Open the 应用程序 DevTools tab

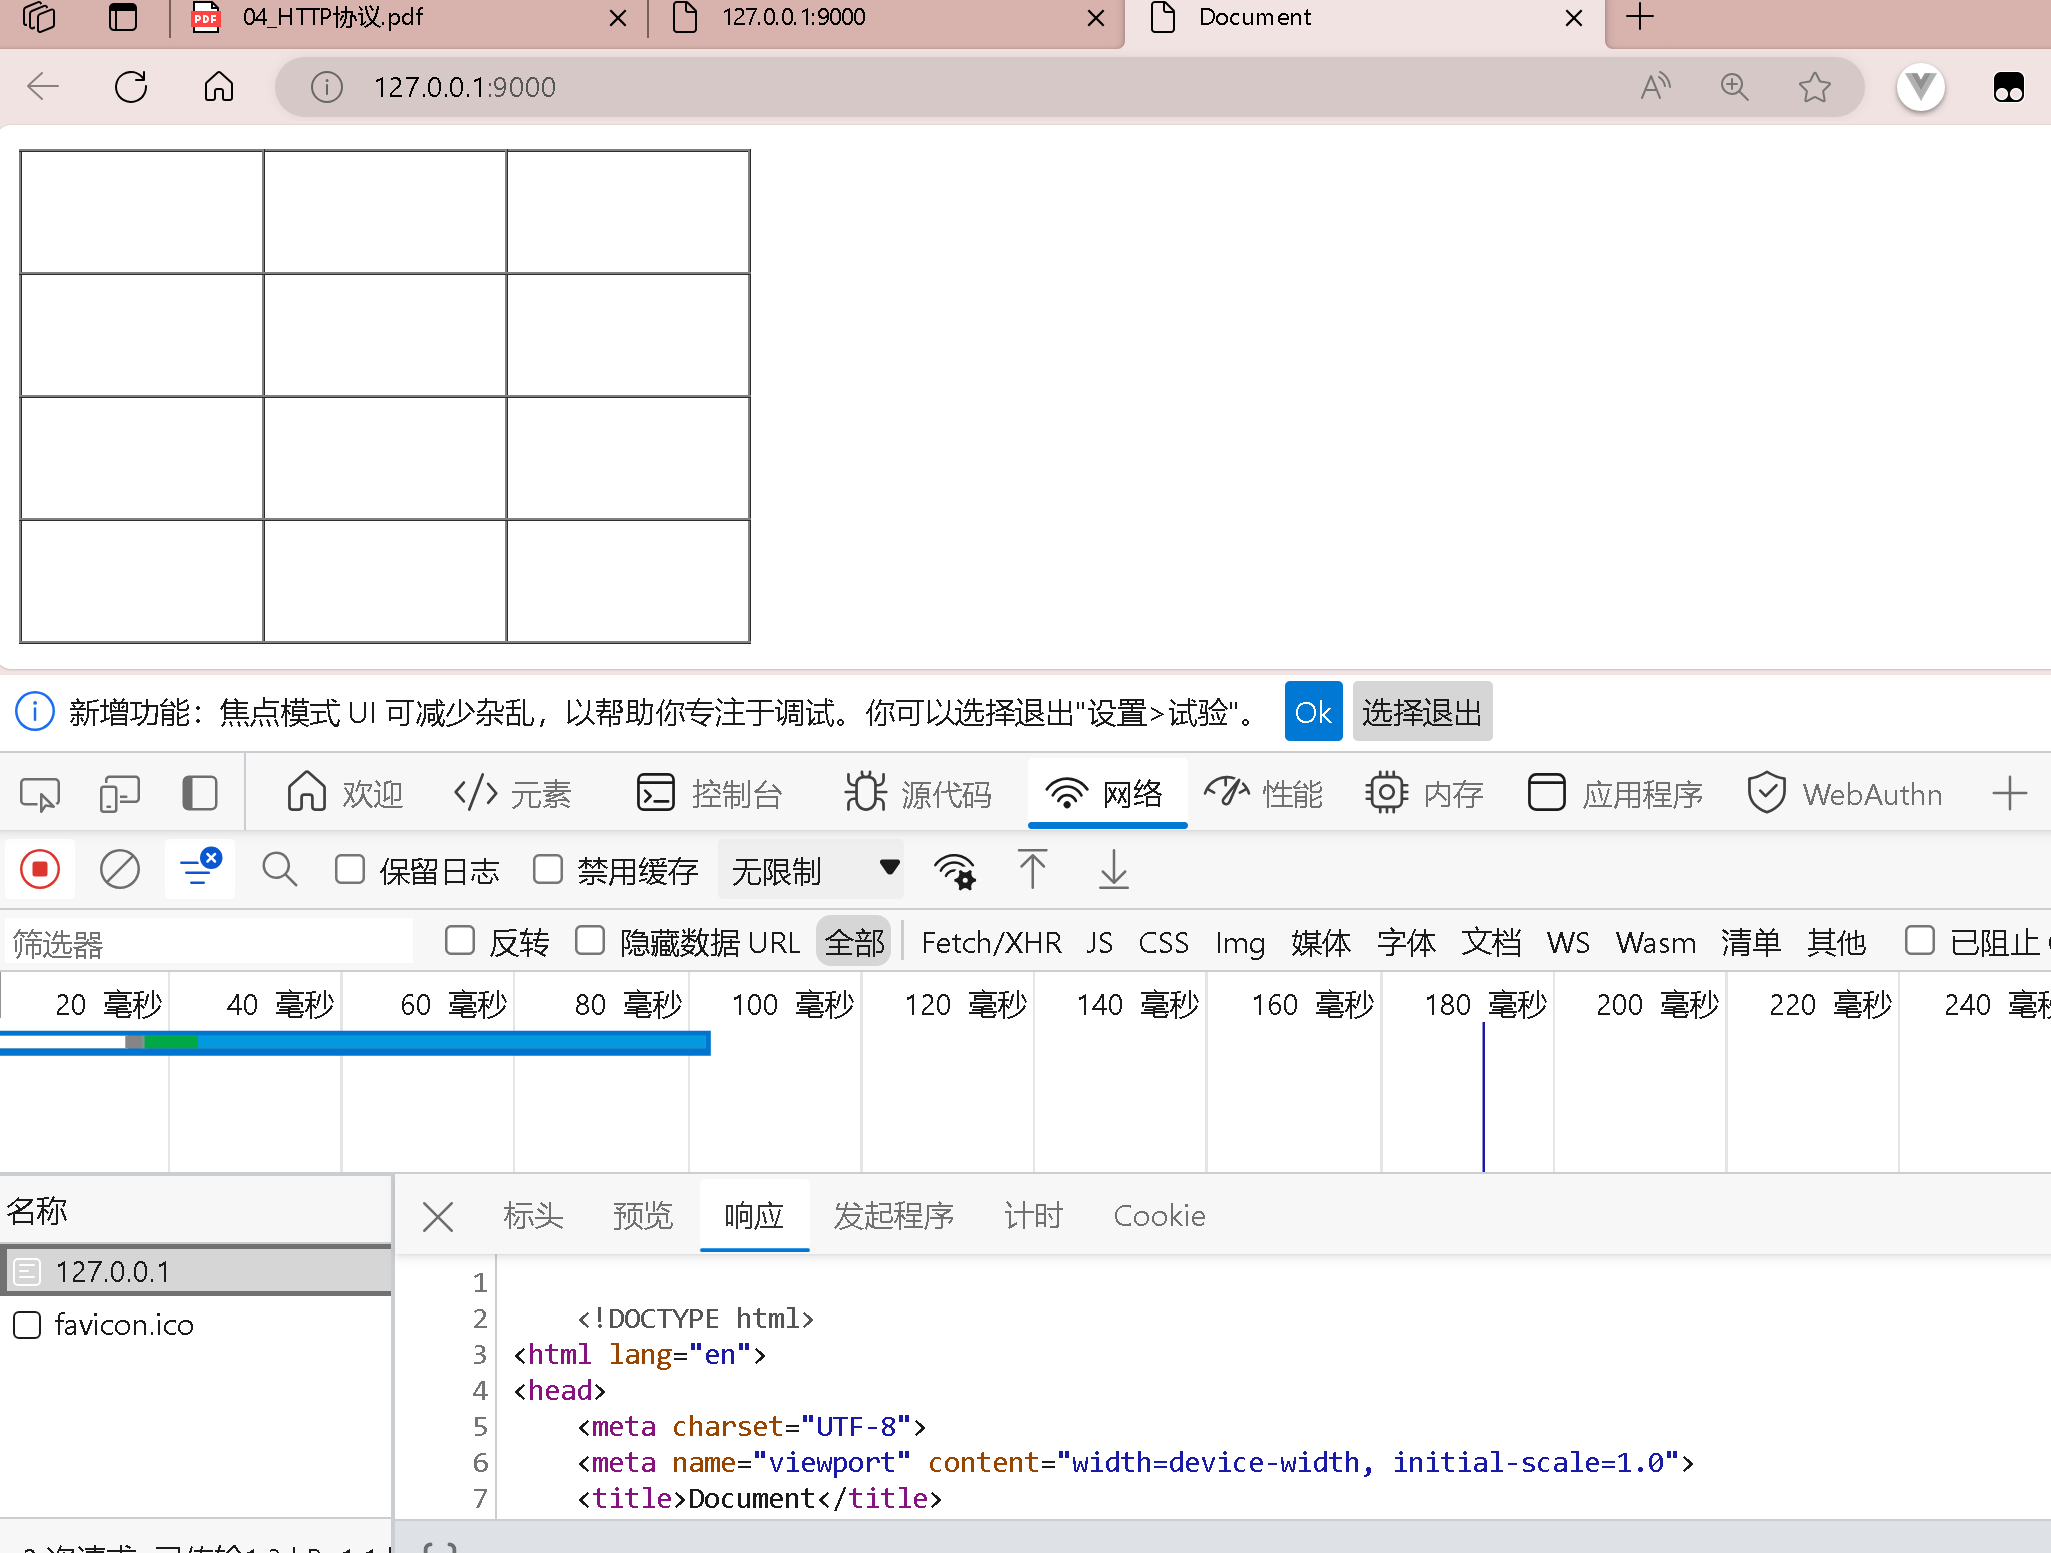[1615, 794]
